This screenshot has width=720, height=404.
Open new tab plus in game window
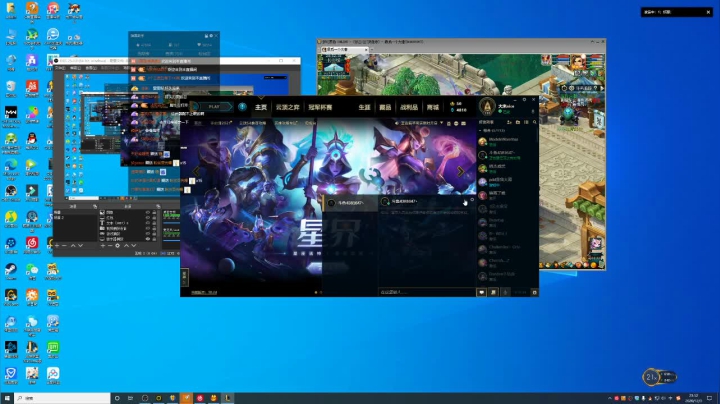[371, 49]
